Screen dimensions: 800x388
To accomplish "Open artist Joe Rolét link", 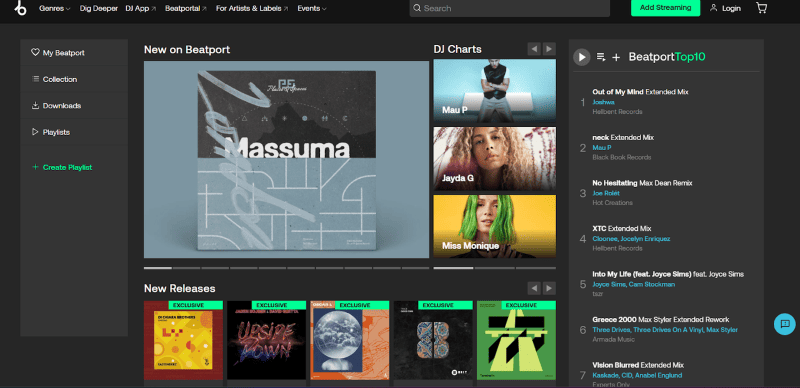I will click(606, 193).
